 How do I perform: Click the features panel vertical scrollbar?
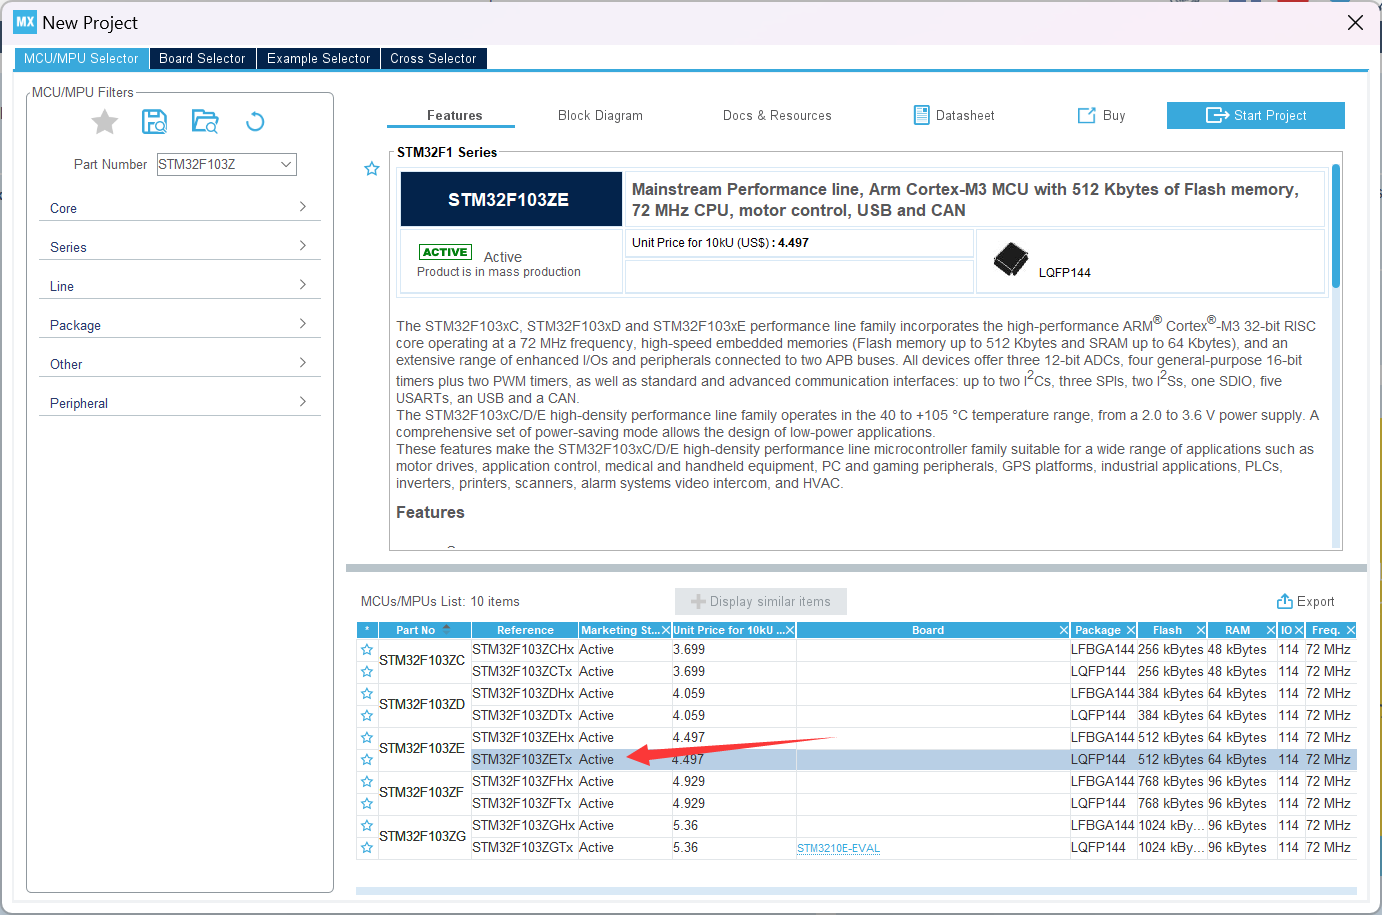(x=1336, y=227)
